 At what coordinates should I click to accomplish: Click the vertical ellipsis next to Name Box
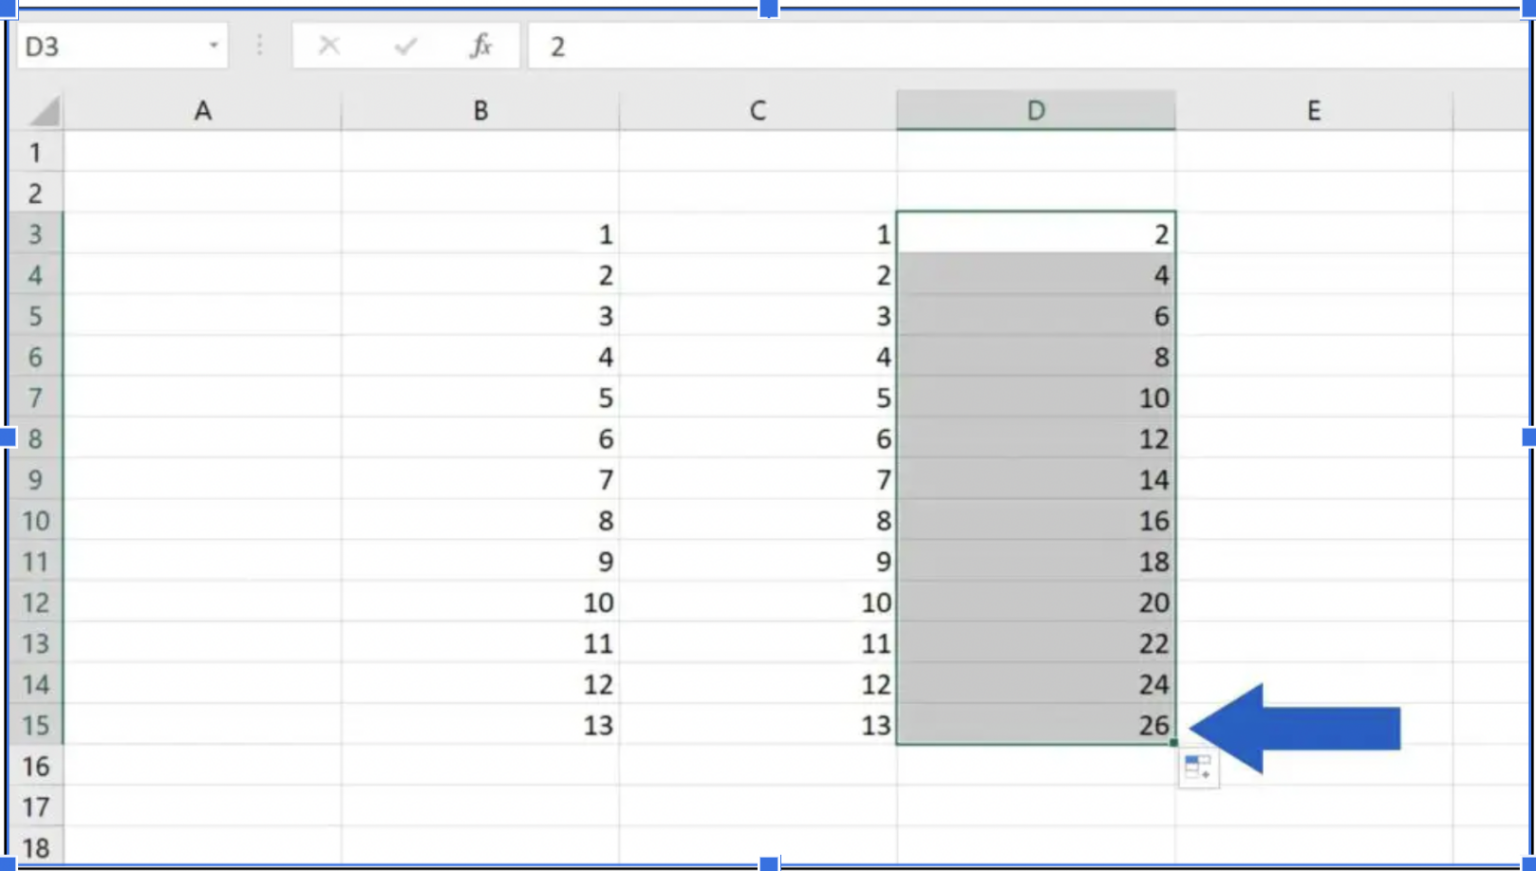pyautogui.click(x=259, y=45)
